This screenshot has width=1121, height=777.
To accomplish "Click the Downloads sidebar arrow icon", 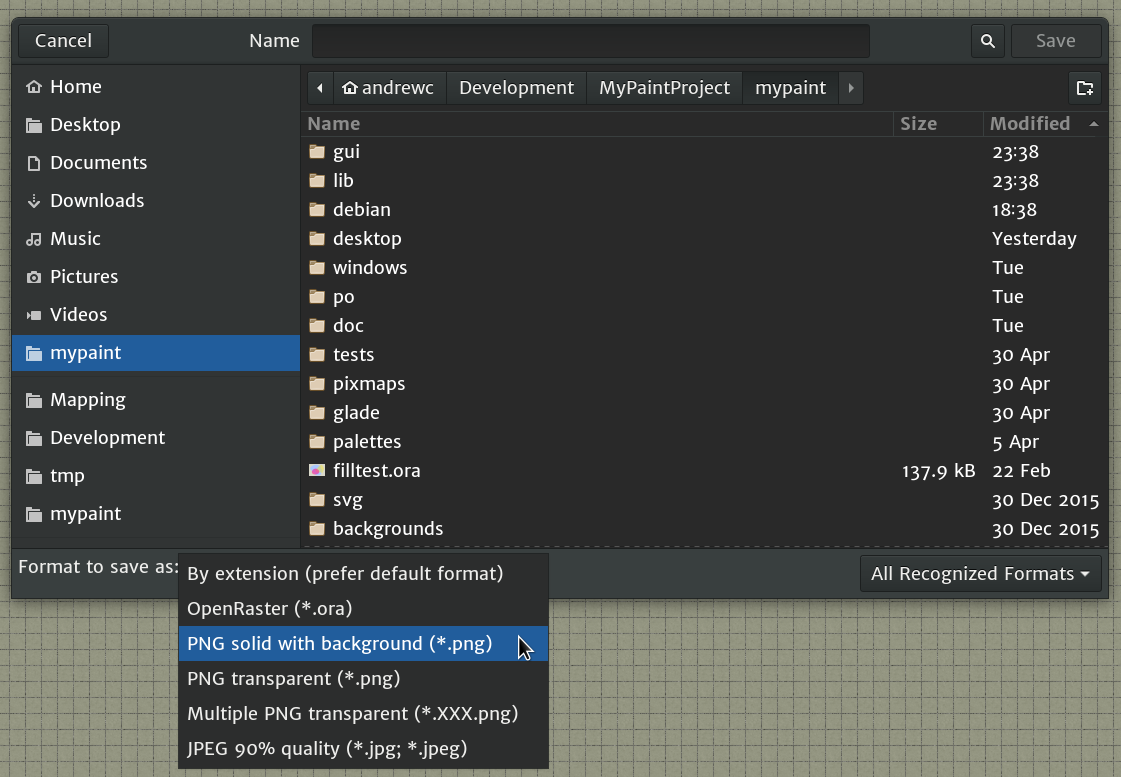I will tap(34, 201).
